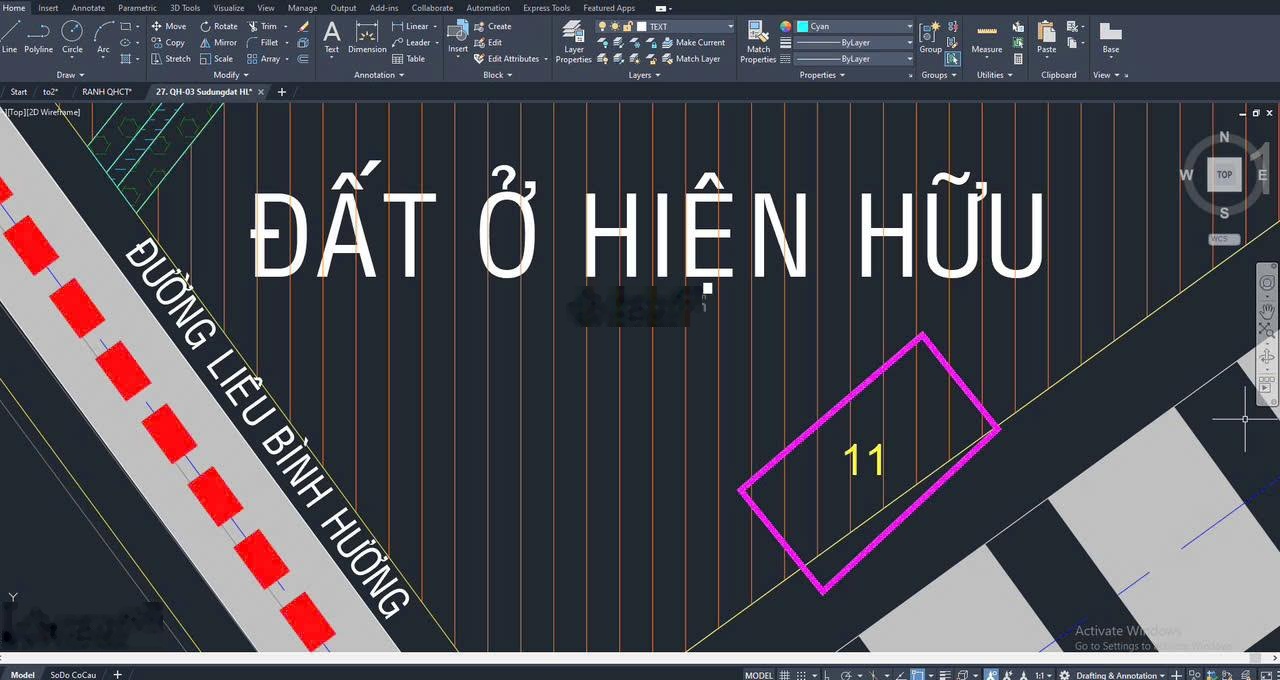Click the Dimension tool
This screenshot has width=1280, height=680.
(x=367, y=38)
